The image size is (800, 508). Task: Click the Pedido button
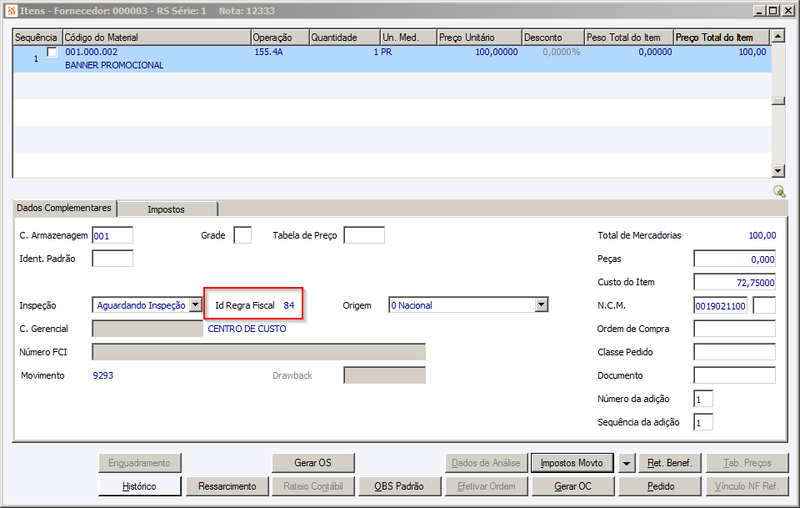click(x=660, y=486)
